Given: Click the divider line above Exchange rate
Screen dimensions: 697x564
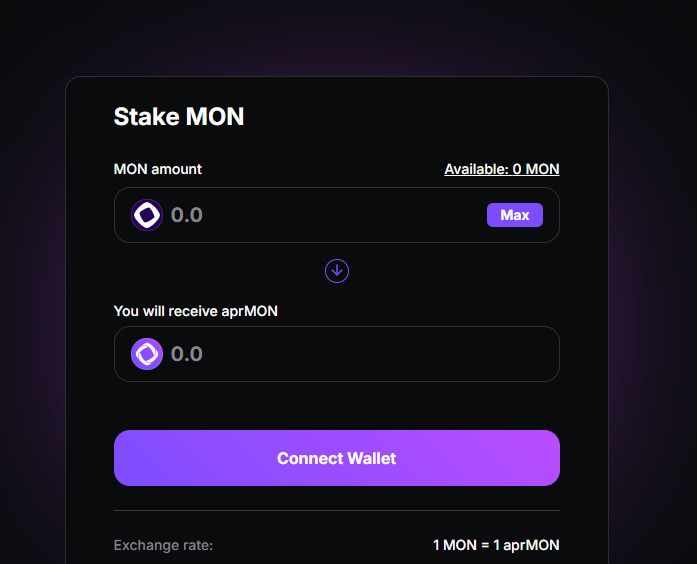Looking at the screenshot, I should (337, 510).
